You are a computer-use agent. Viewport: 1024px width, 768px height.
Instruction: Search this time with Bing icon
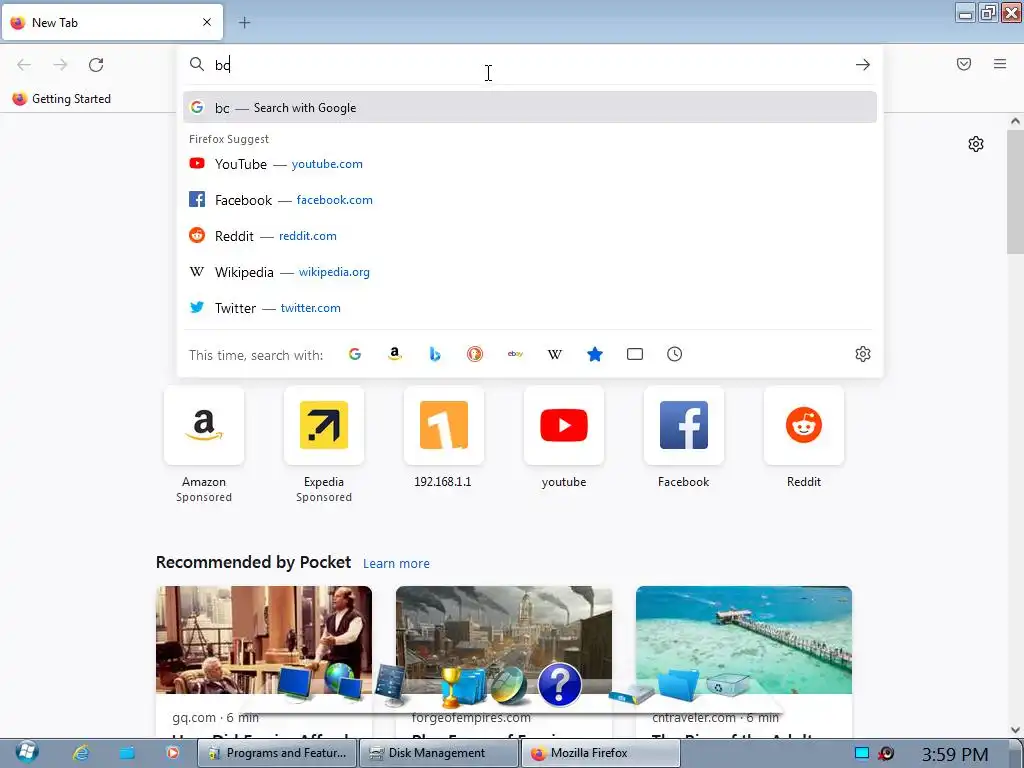click(435, 354)
